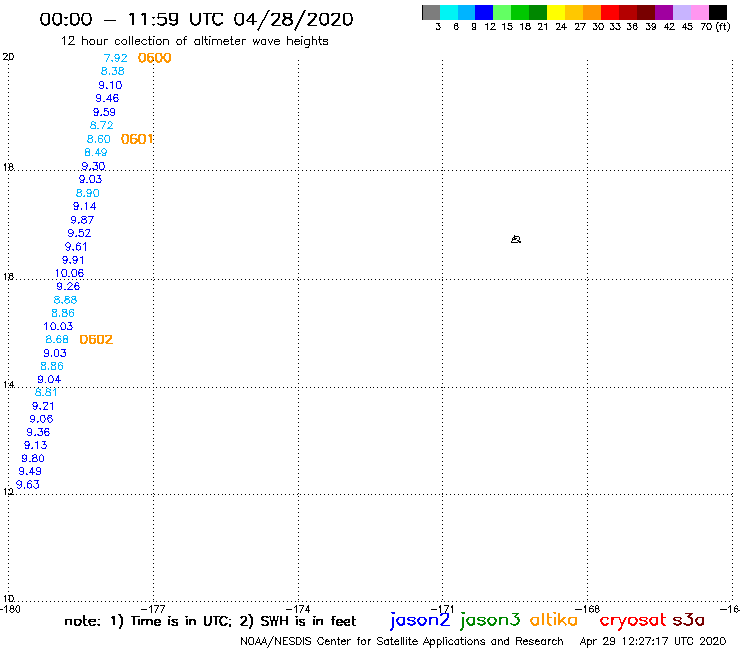Screen dimensions: 740x650
Task: Select the 8.60 reading beside 0601
Action: point(99,139)
